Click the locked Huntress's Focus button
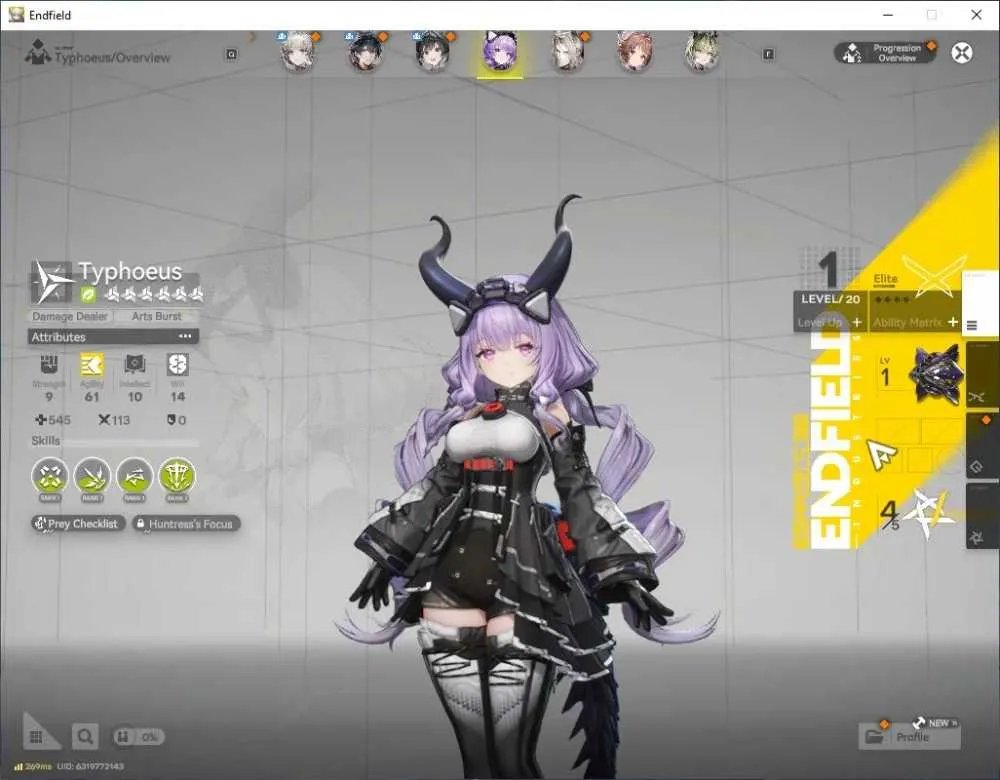The image size is (1000, 780). [x=186, y=524]
